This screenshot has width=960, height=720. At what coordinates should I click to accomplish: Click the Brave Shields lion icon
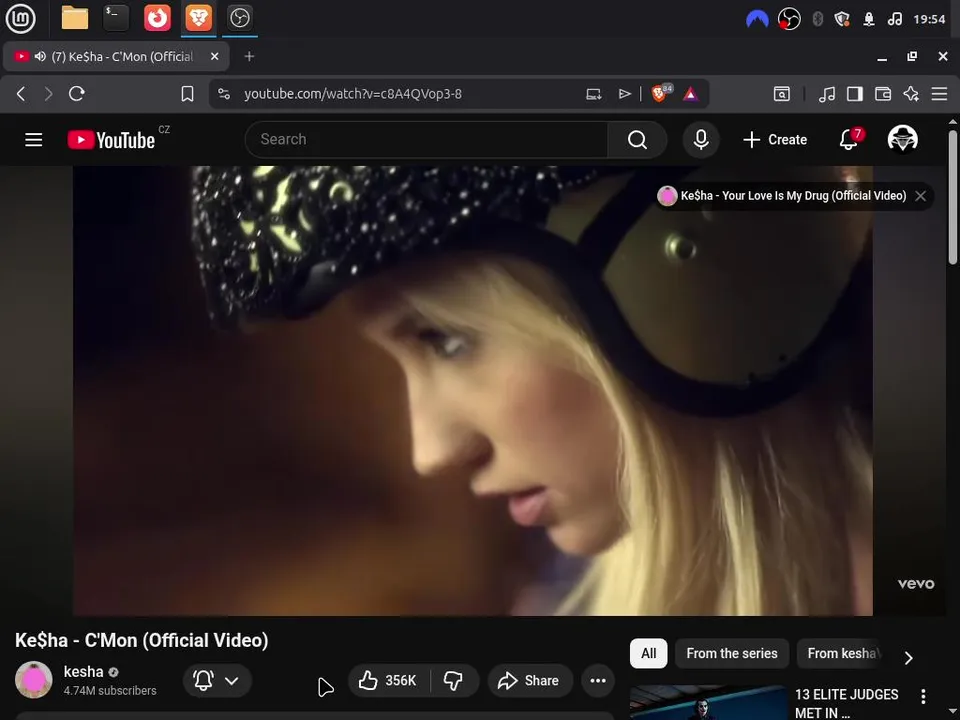click(661, 93)
